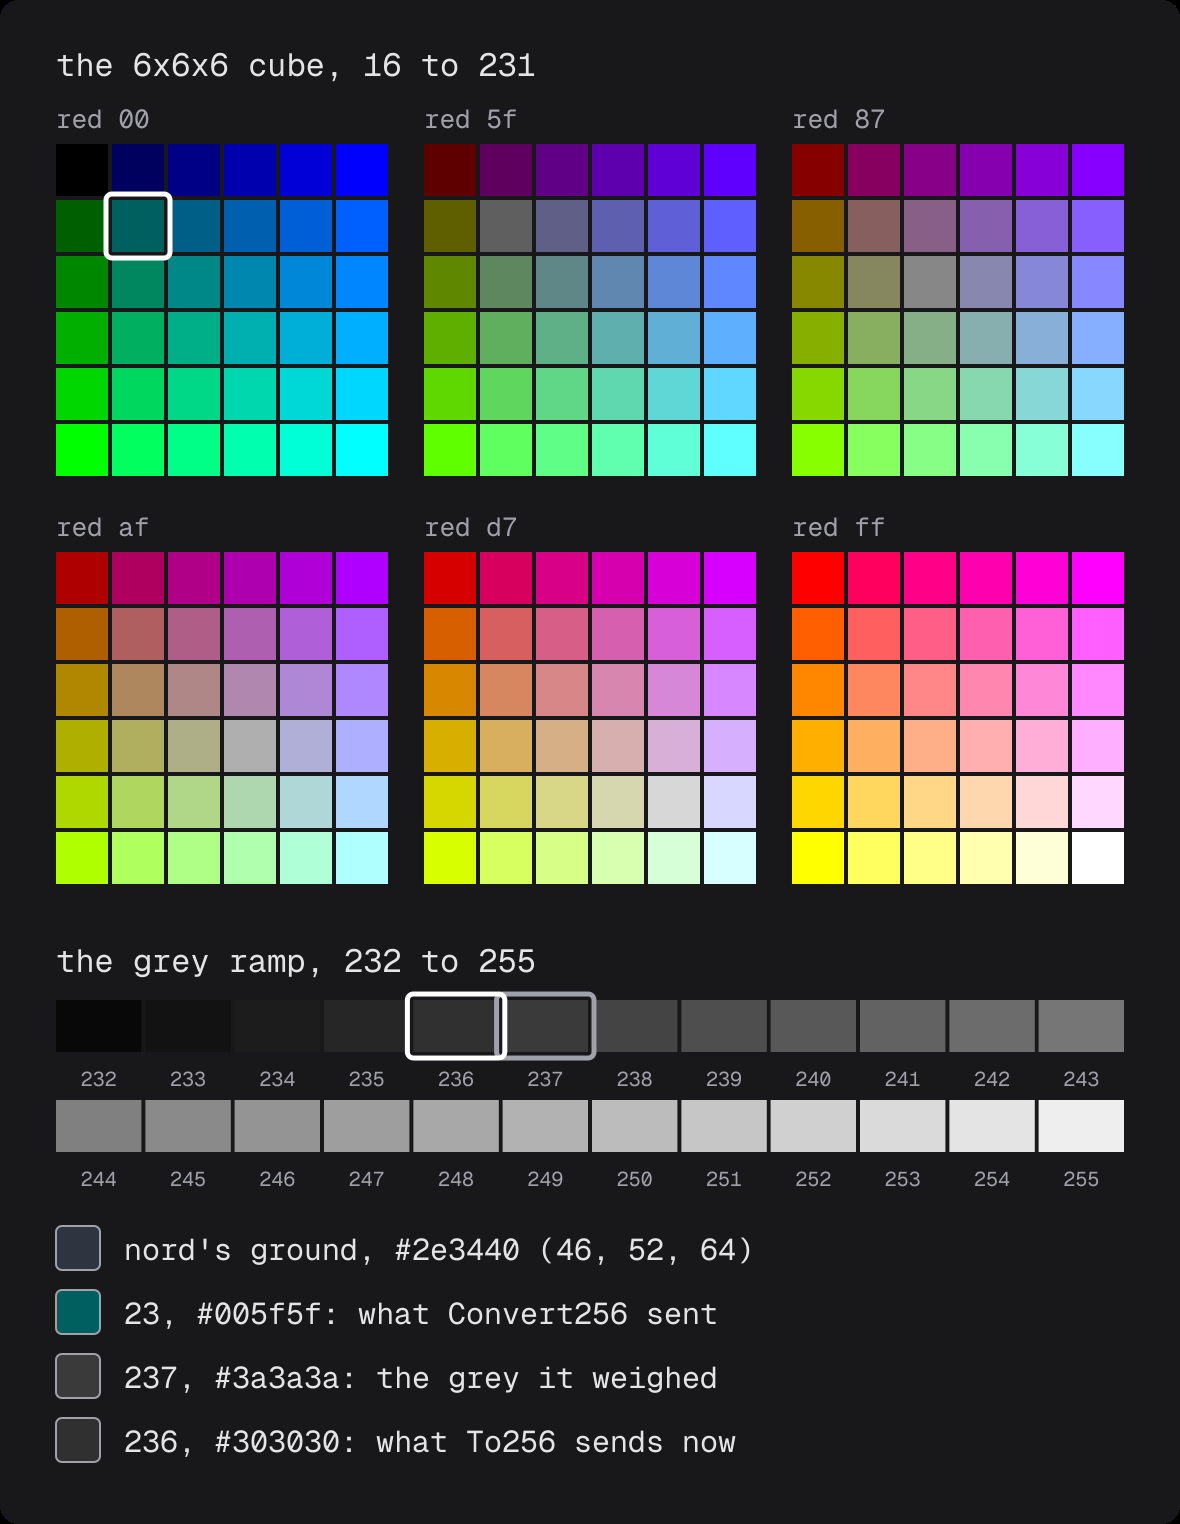Click the legend swatch for 237, #3a3a3a
The height and width of the screenshot is (1524, 1180).
[x=78, y=1376]
